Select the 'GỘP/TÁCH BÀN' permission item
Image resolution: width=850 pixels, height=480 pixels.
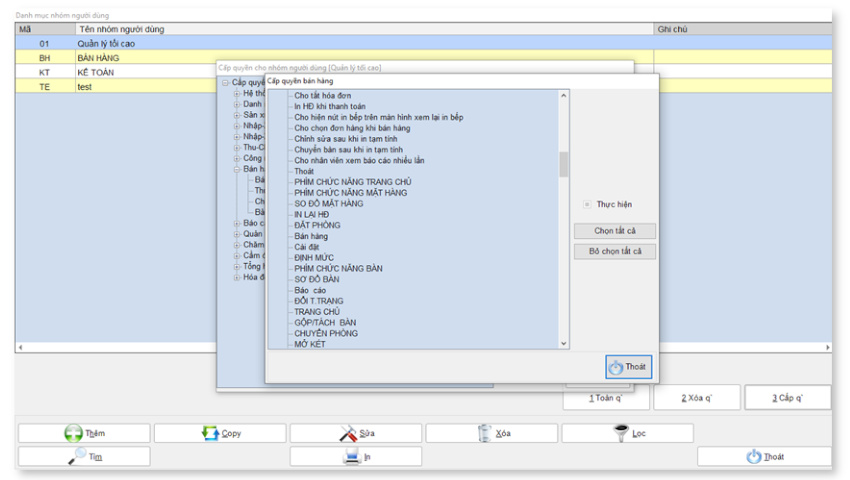click(325, 323)
